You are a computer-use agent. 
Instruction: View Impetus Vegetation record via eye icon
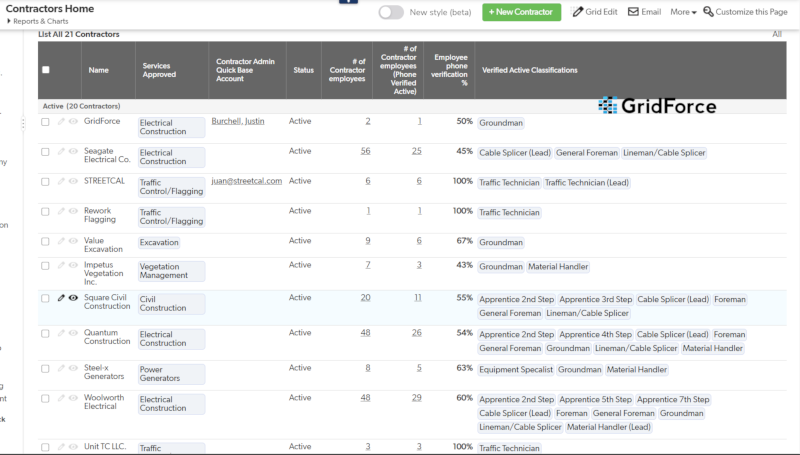[73, 265]
